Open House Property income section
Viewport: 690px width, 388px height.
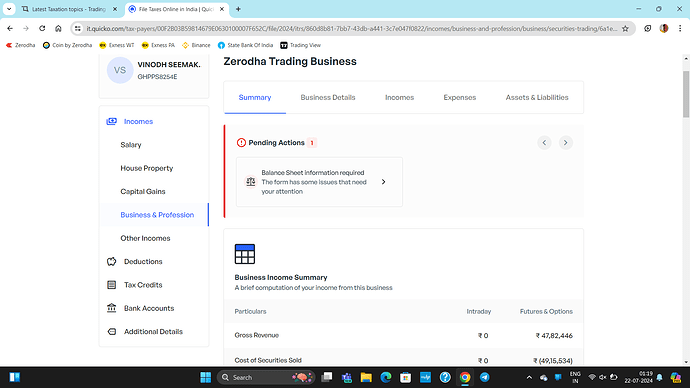click(147, 168)
